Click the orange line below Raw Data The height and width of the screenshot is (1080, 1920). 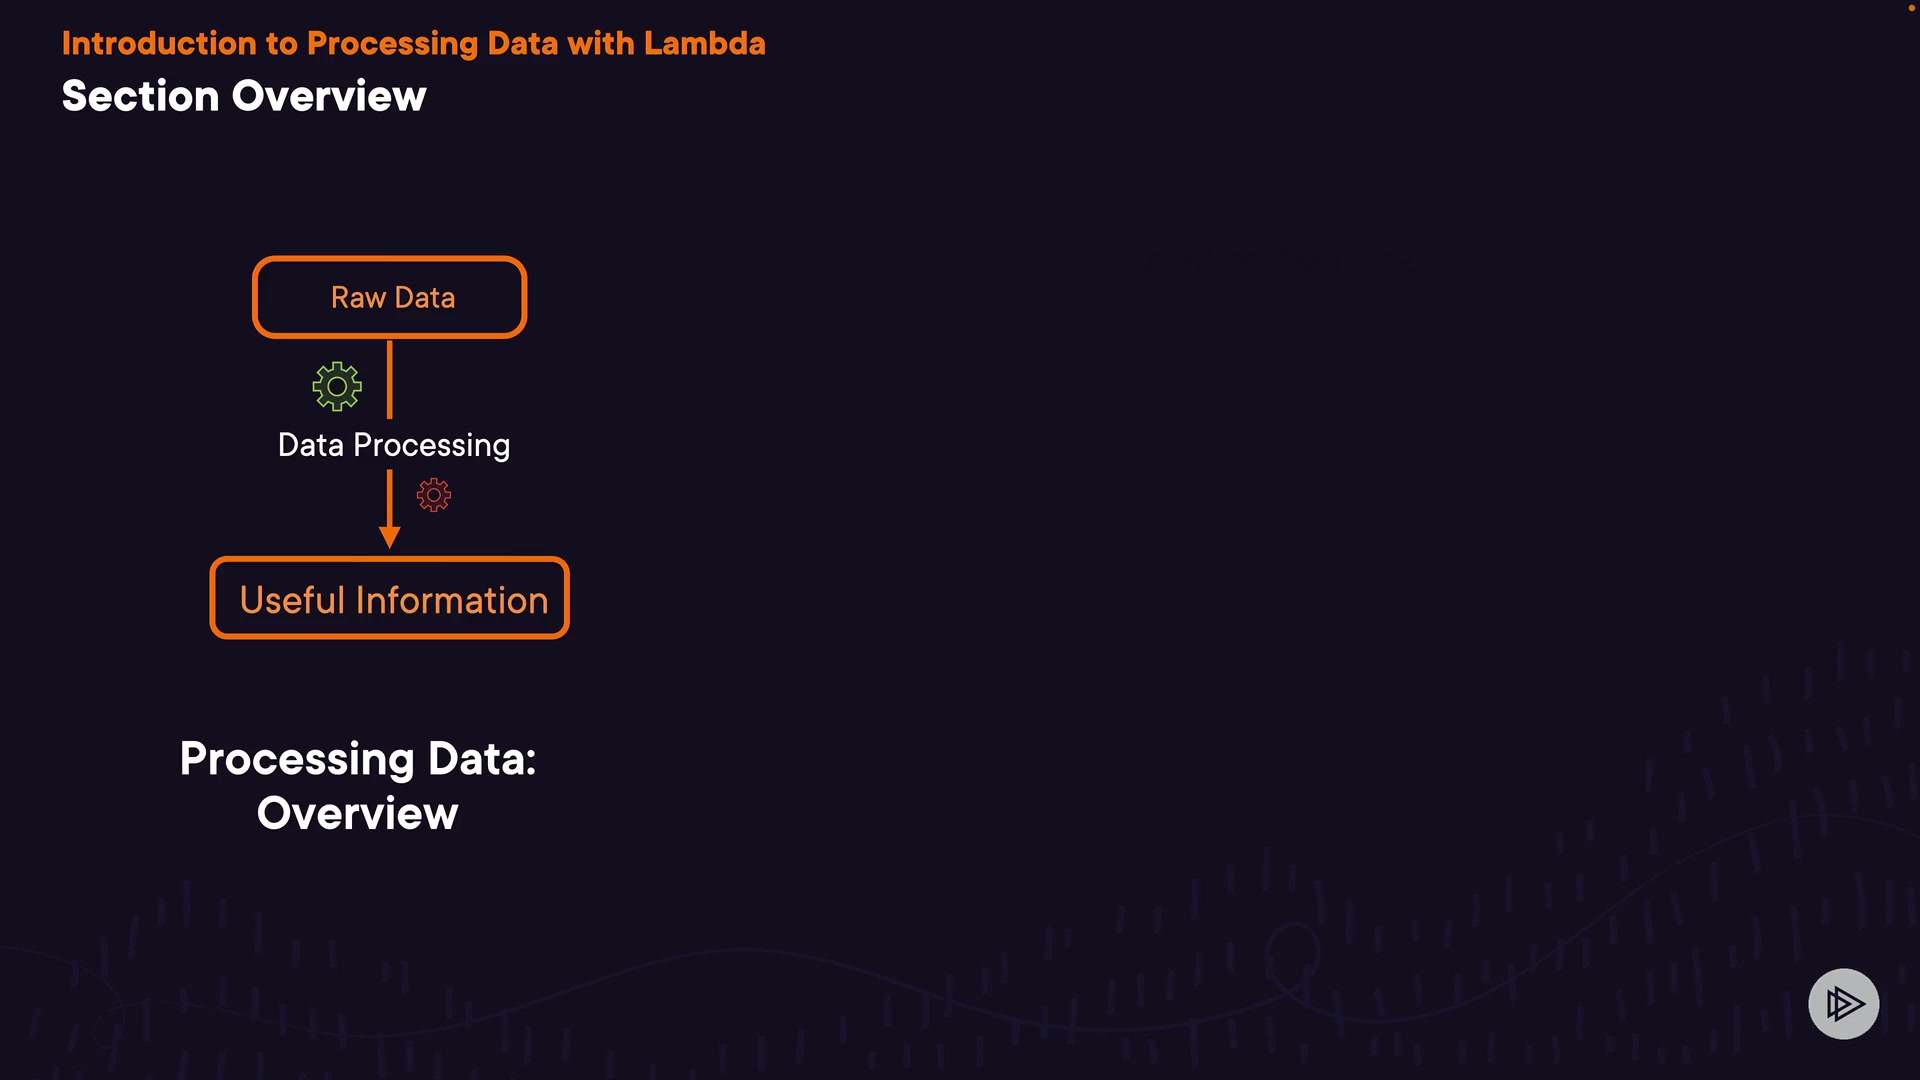coord(390,379)
